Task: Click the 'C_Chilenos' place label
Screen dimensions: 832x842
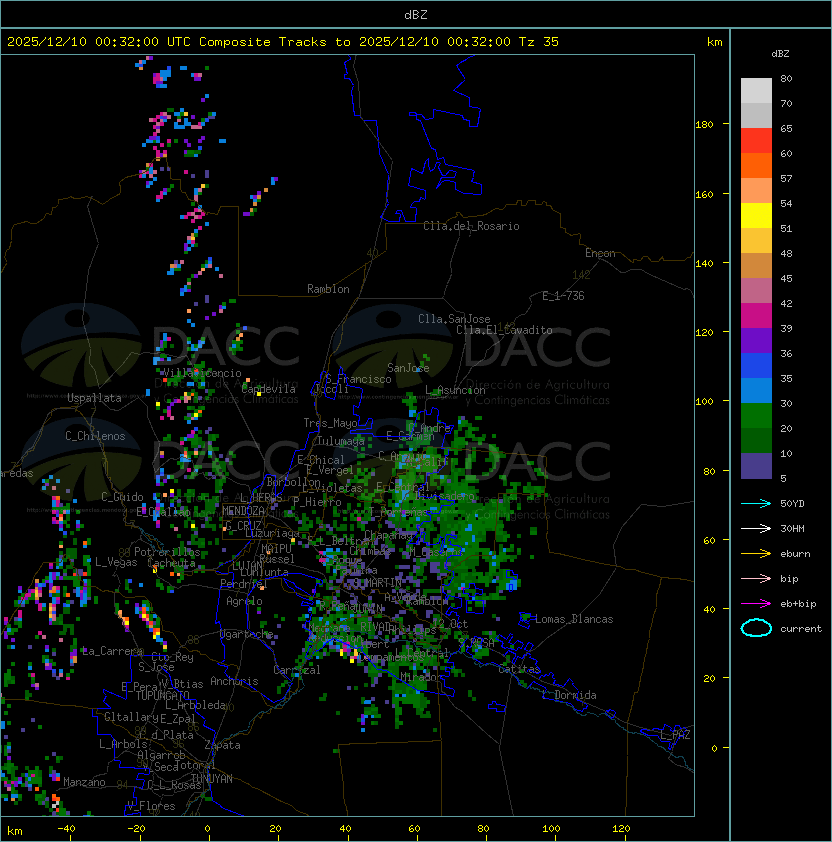Action: point(95,436)
